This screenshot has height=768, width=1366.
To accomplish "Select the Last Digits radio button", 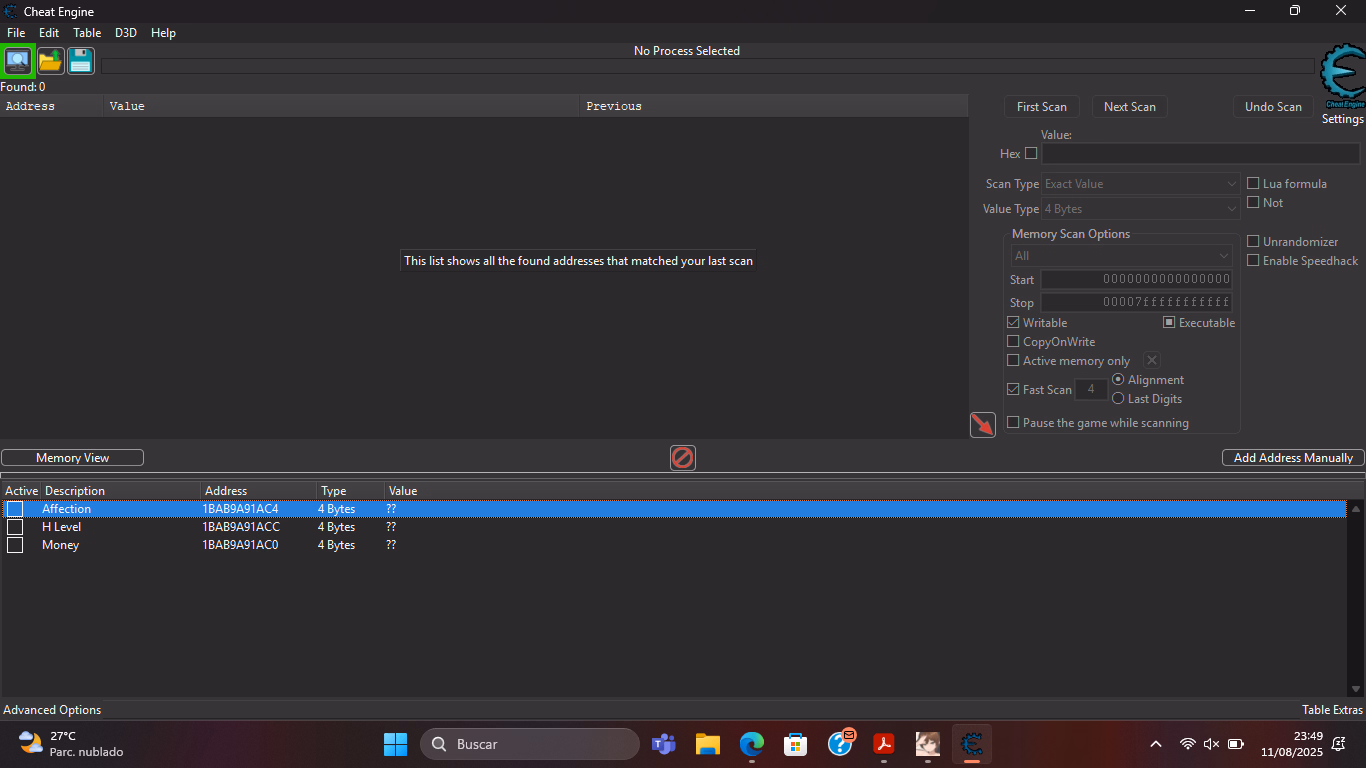I will tap(1118, 399).
